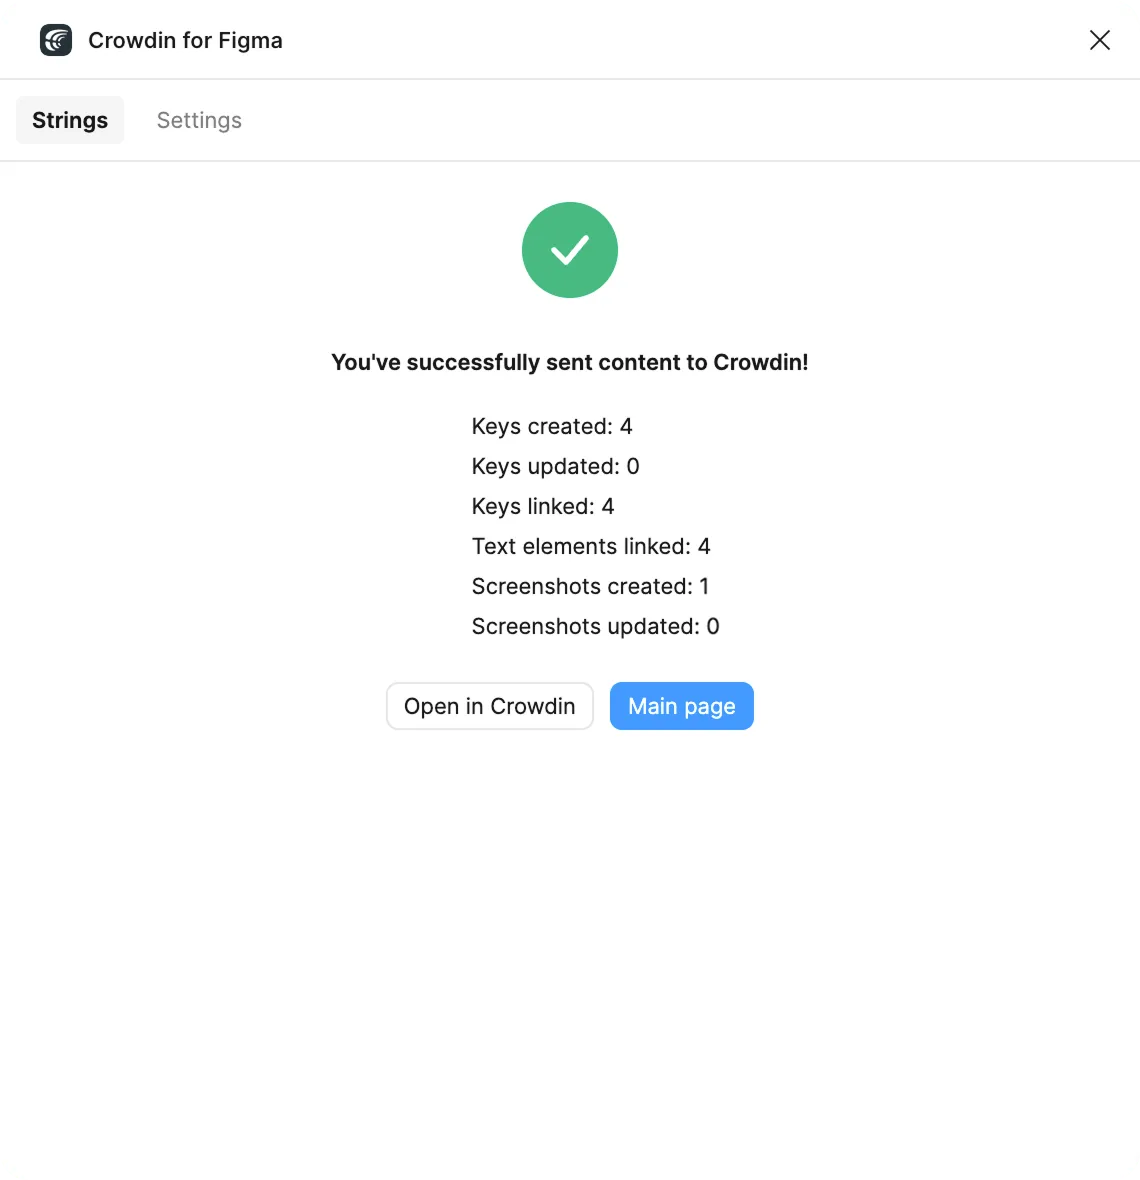Click the checkmark inside the green circle
The height and width of the screenshot is (1180, 1140).
click(570, 250)
